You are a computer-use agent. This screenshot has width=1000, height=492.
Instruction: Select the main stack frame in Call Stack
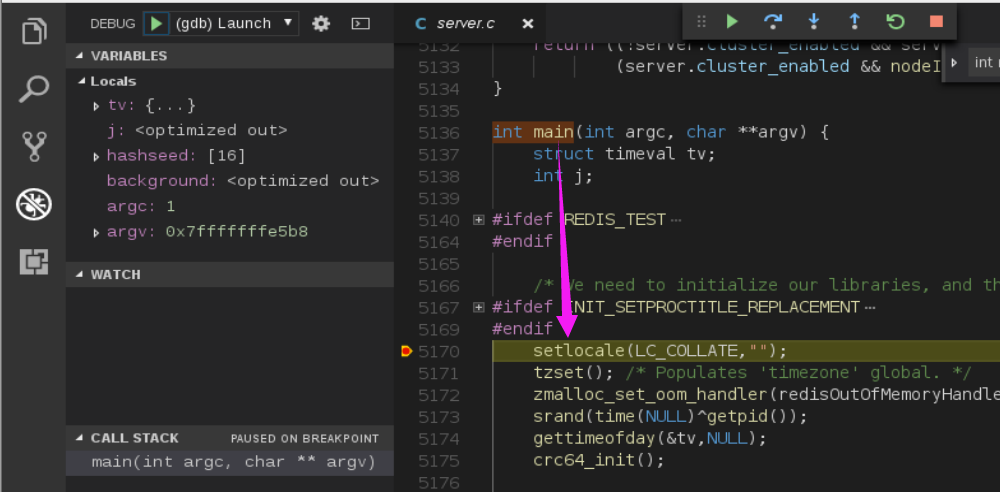point(232,462)
